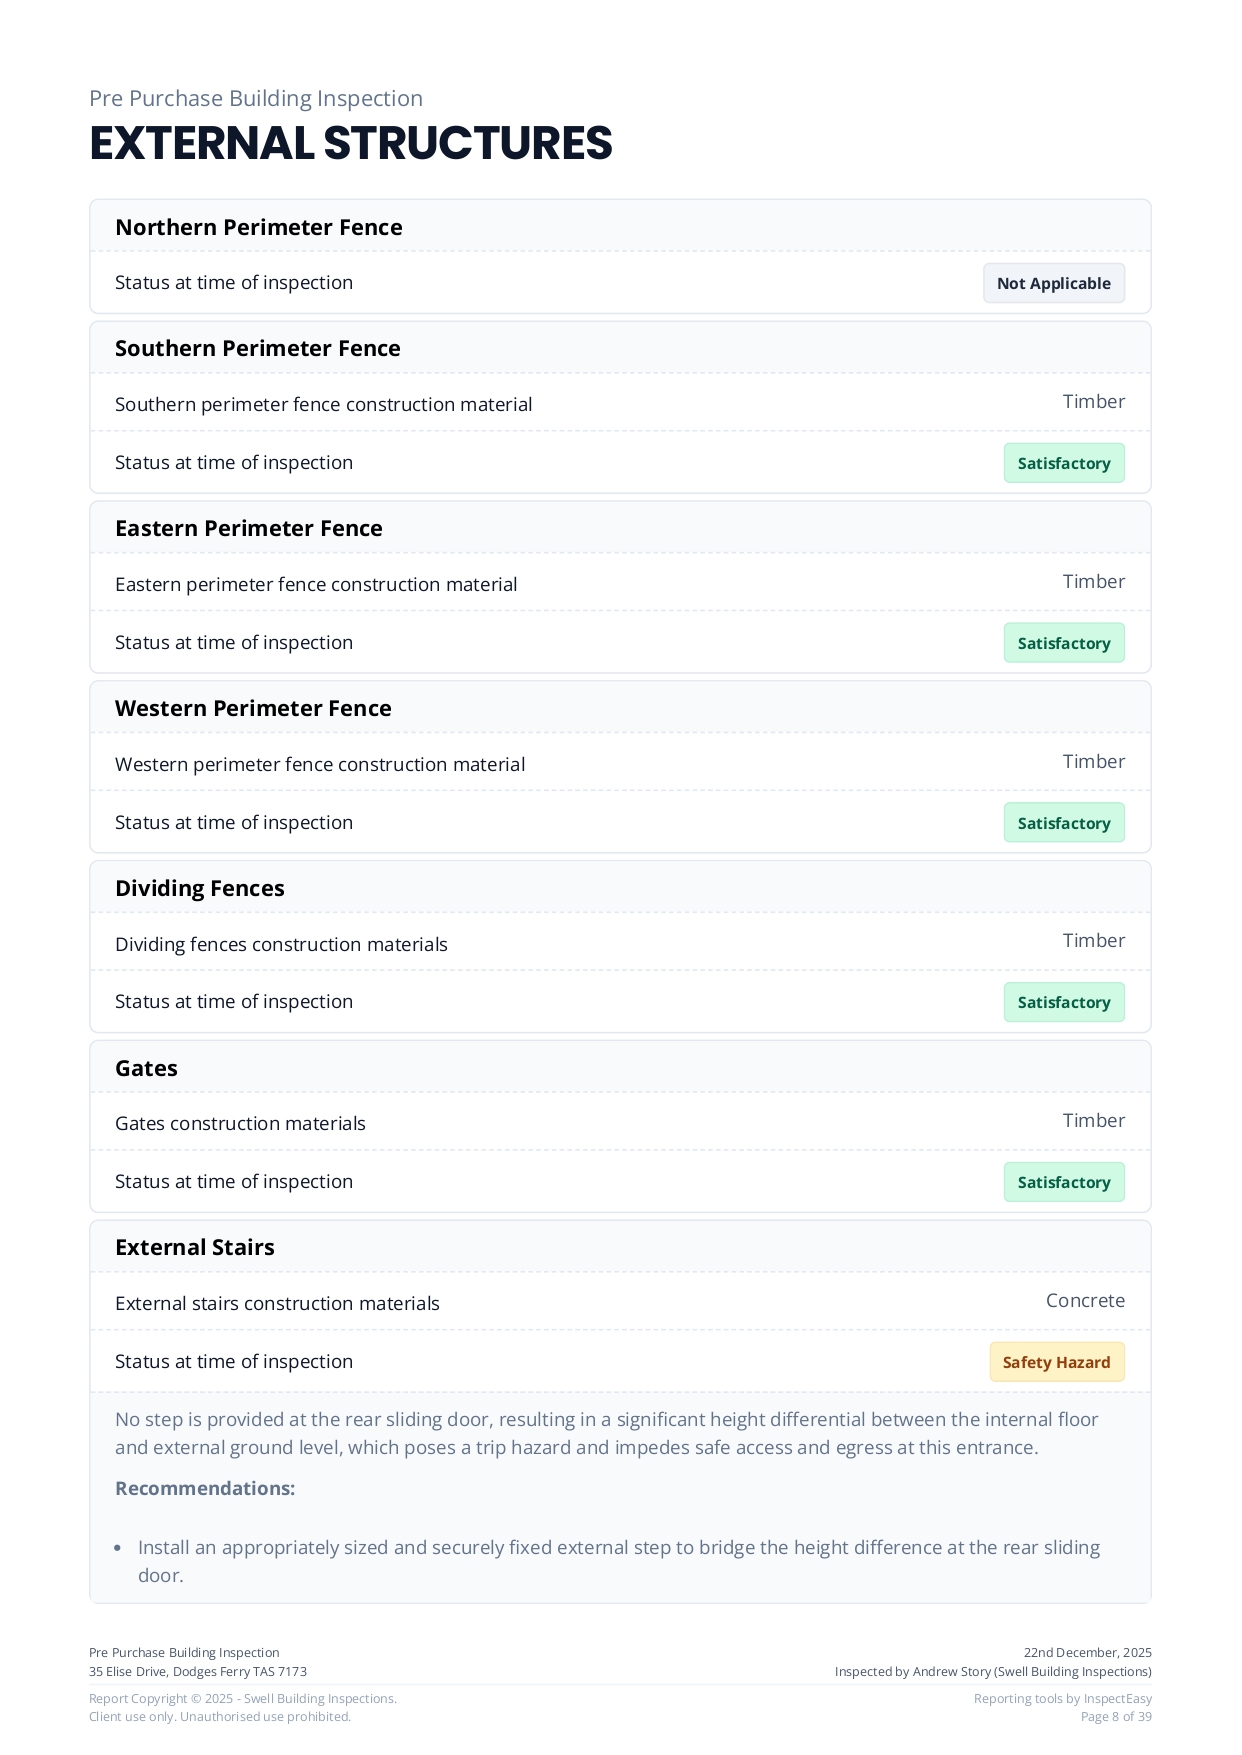Click the Recommendations subheading
1242x1755 pixels.
205,1488
